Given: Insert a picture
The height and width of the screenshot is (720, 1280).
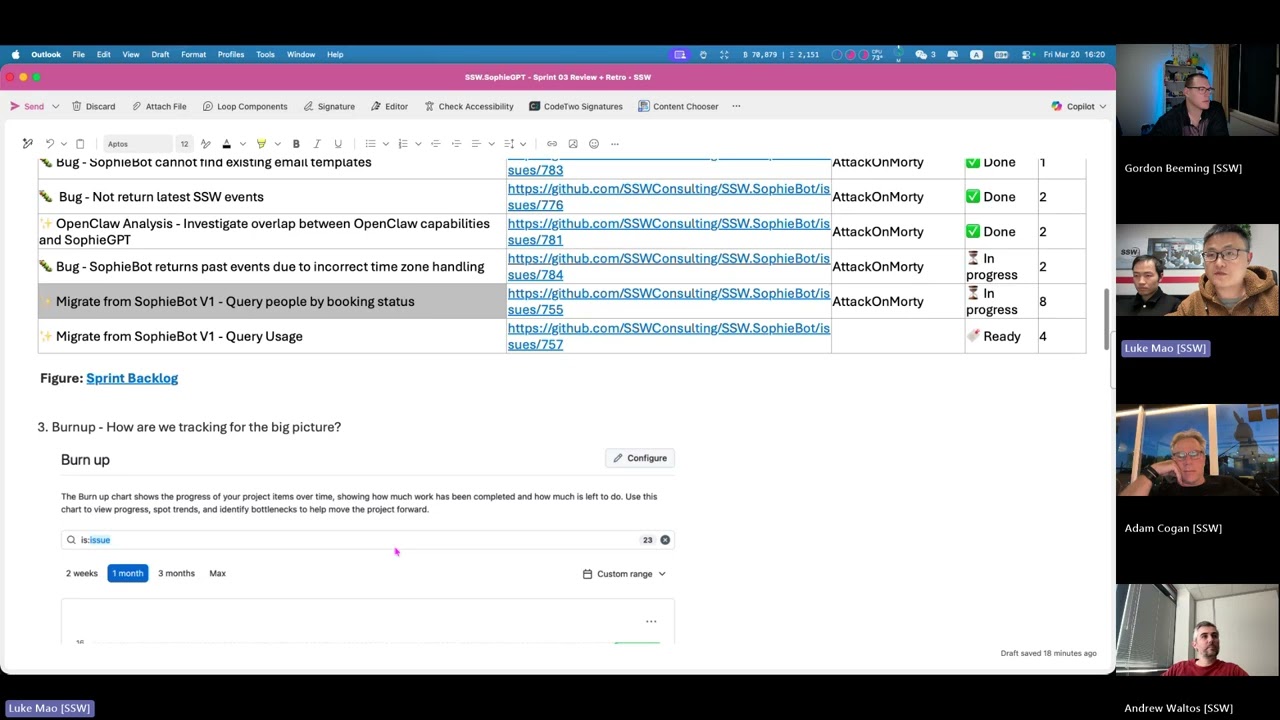Looking at the screenshot, I should point(573,144).
